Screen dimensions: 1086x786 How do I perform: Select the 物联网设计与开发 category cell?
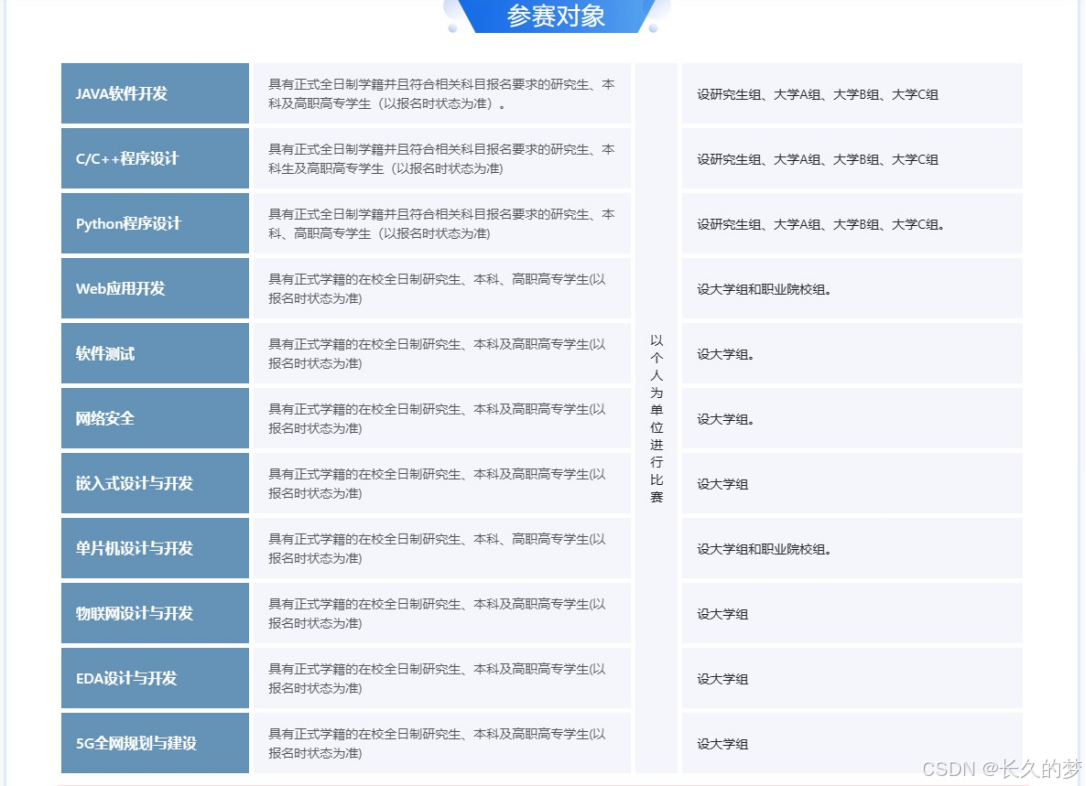(155, 614)
